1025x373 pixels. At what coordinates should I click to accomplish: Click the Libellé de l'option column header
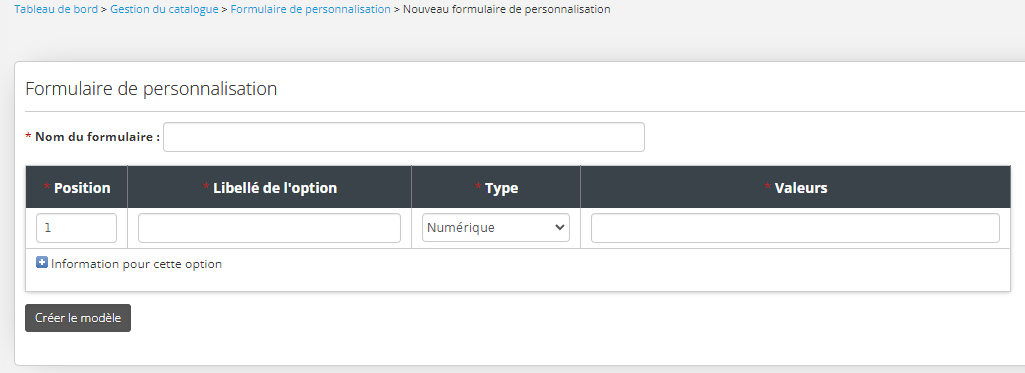point(269,187)
